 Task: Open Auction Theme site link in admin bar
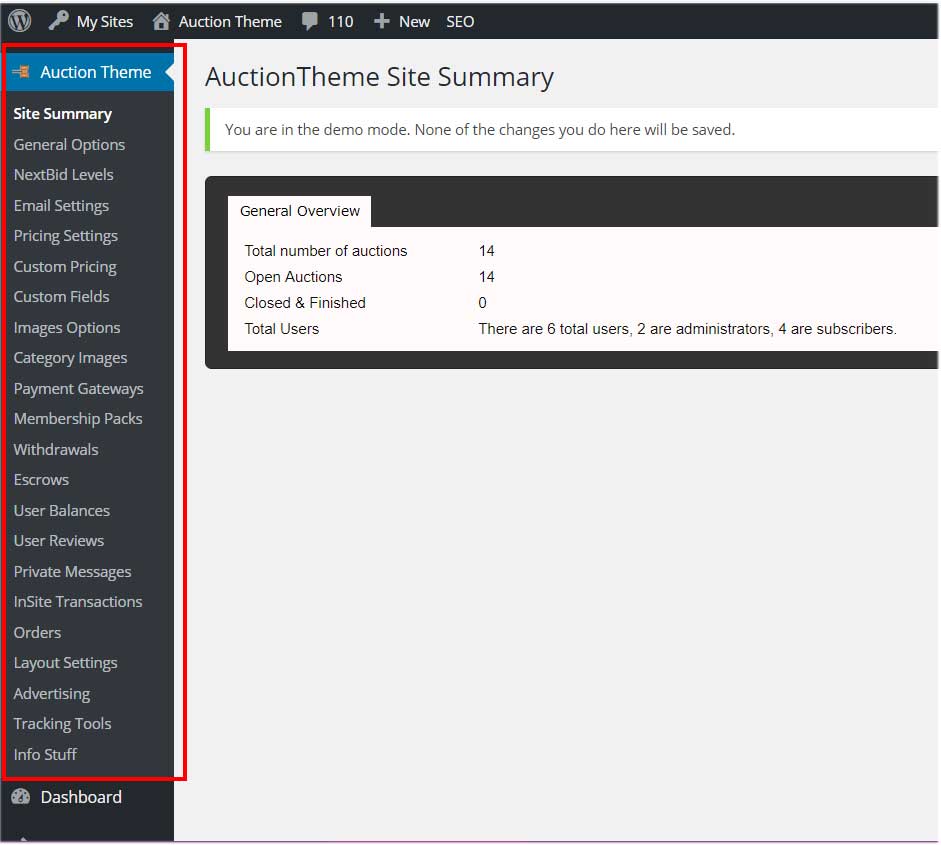click(217, 22)
